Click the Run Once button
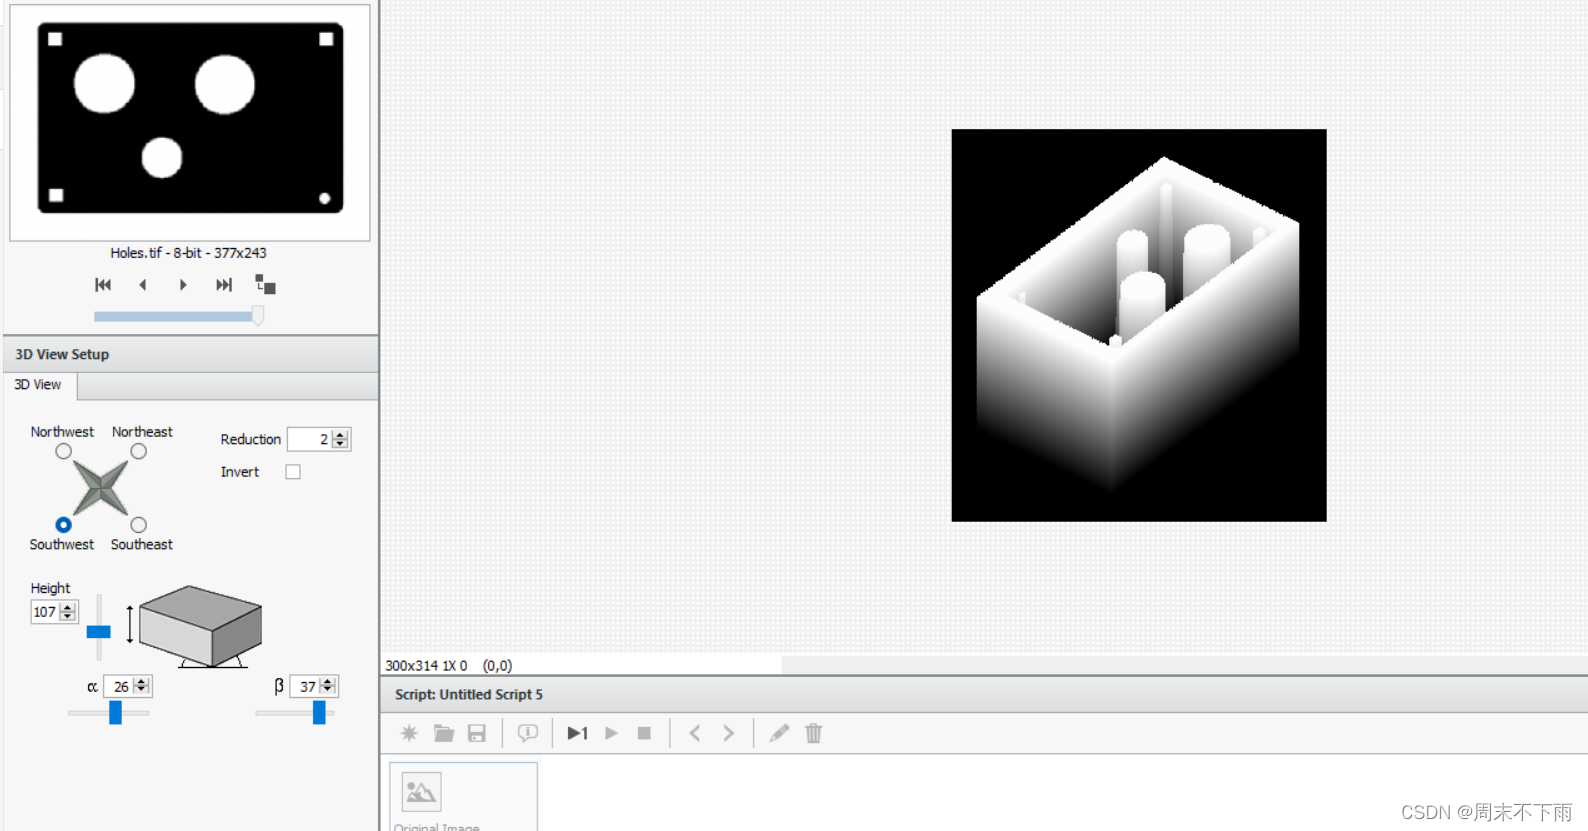Image resolution: width=1588 pixels, height=831 pixels. tap(577, 733)
